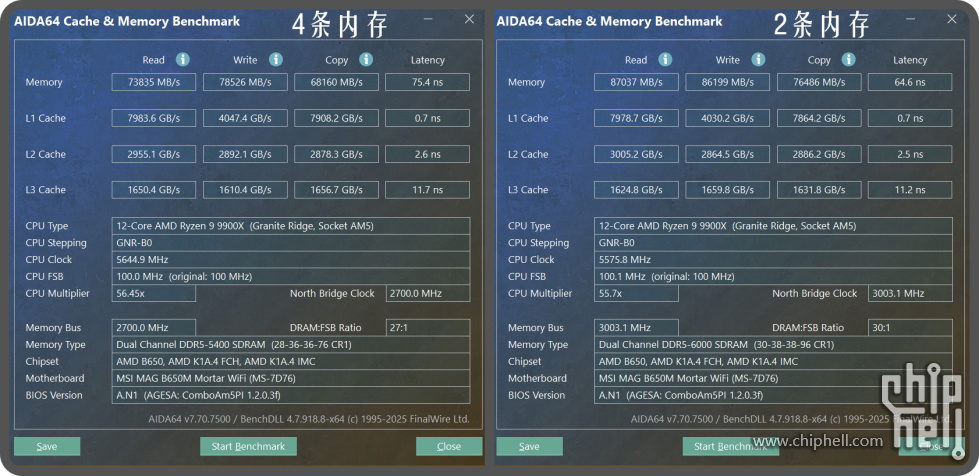The image size is (979, 476).
Task: Click L3 copy value 1631.8 GB/s
Action: [x=819, y=190]
